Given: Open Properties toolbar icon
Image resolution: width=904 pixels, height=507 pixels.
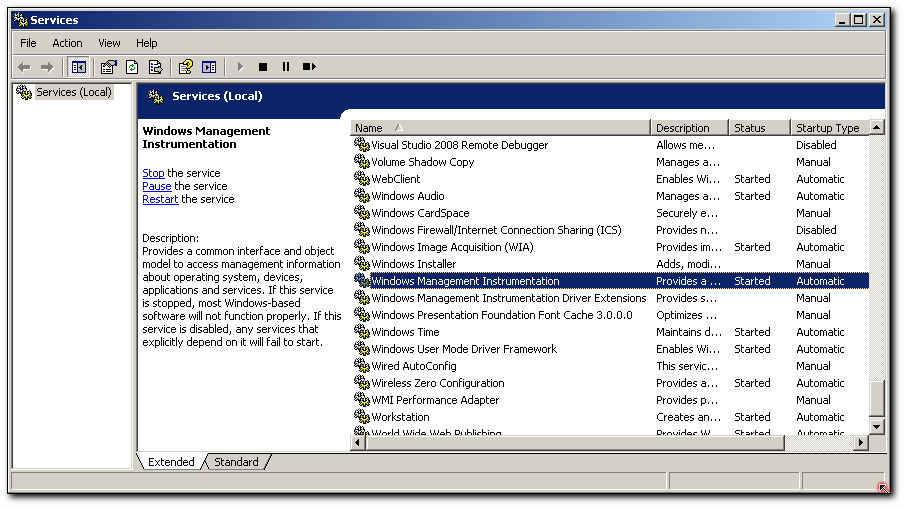Looking at the screenshot, I should click(x=108, y=67).
